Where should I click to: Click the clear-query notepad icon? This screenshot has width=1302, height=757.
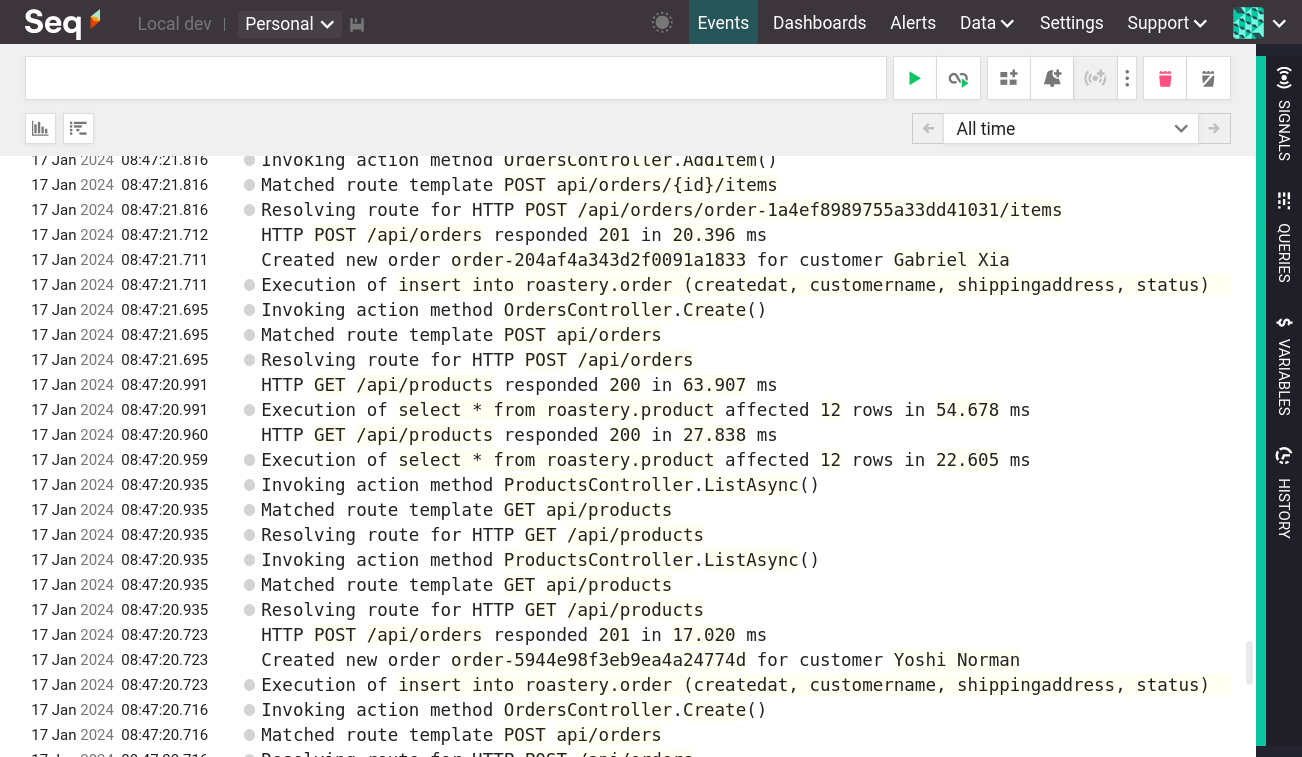(1208, 78)
